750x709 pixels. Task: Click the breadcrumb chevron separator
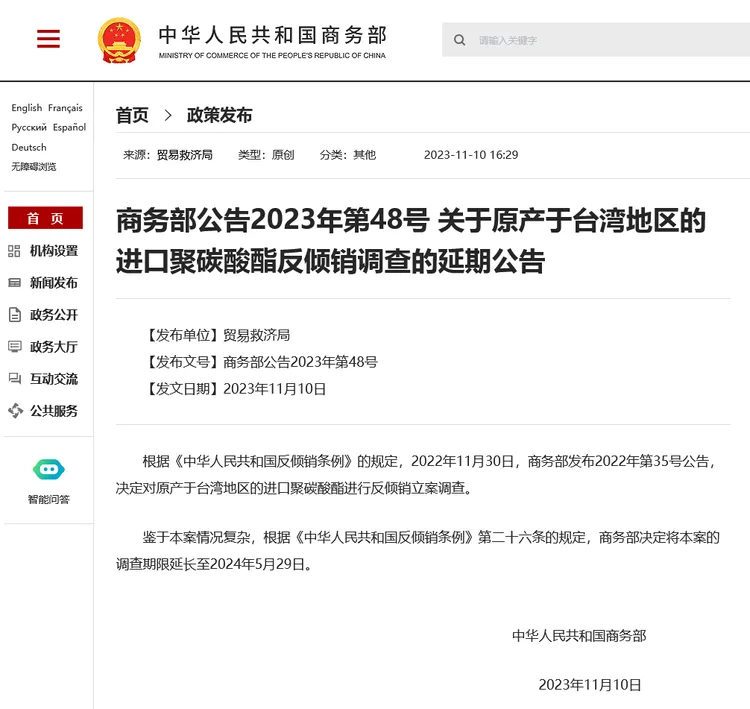click(x=168, y=115)
